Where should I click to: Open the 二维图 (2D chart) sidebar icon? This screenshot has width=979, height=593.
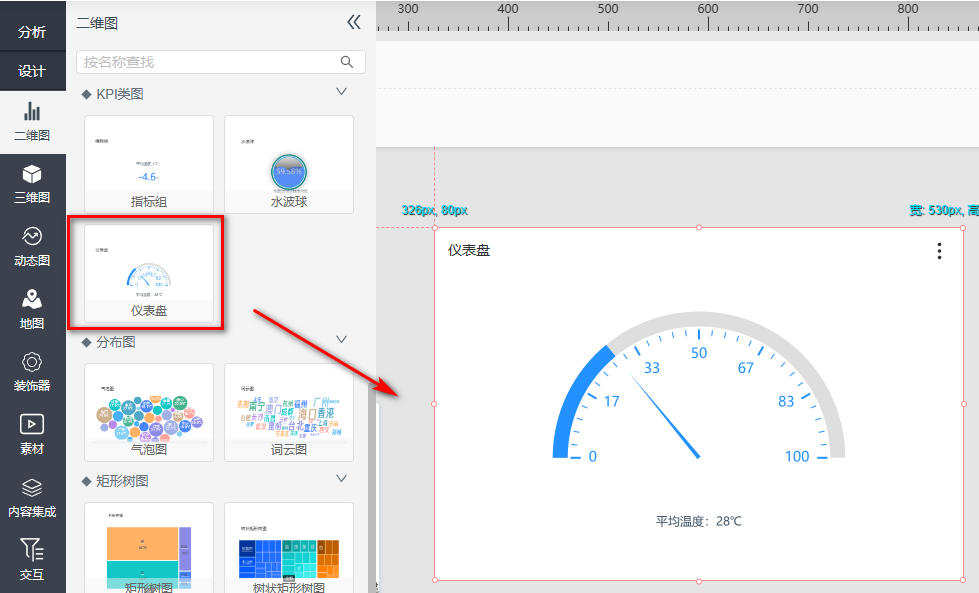pyautogui.click(x=32, y=112)
